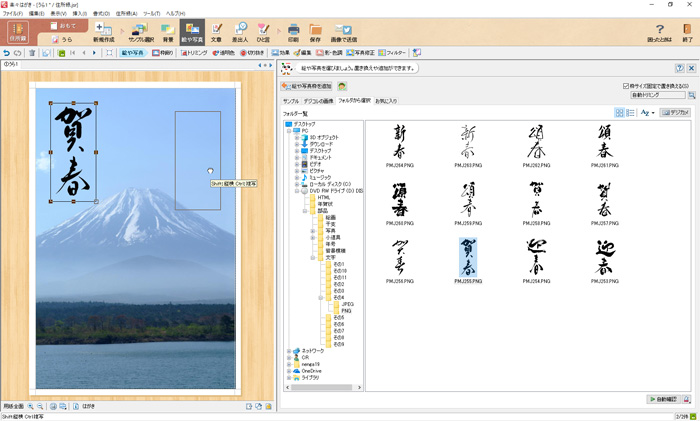Open the 文章 (text) tool

pyautogui.click(x=215, y=32)
